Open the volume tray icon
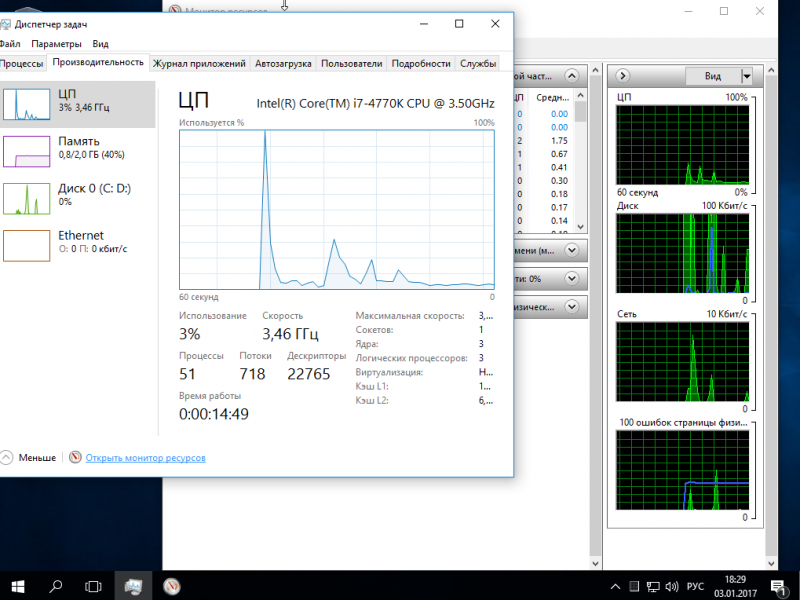This screenshot has height=600, width=800. click(x=672, y=586)
